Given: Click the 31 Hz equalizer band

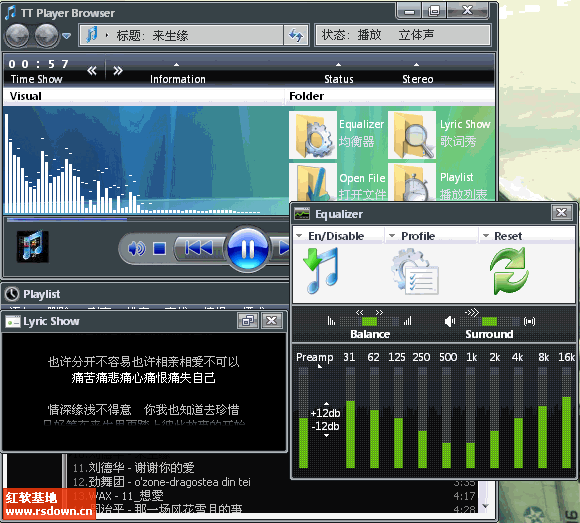Looking at the screenshot, I should (x=350, y=418).
